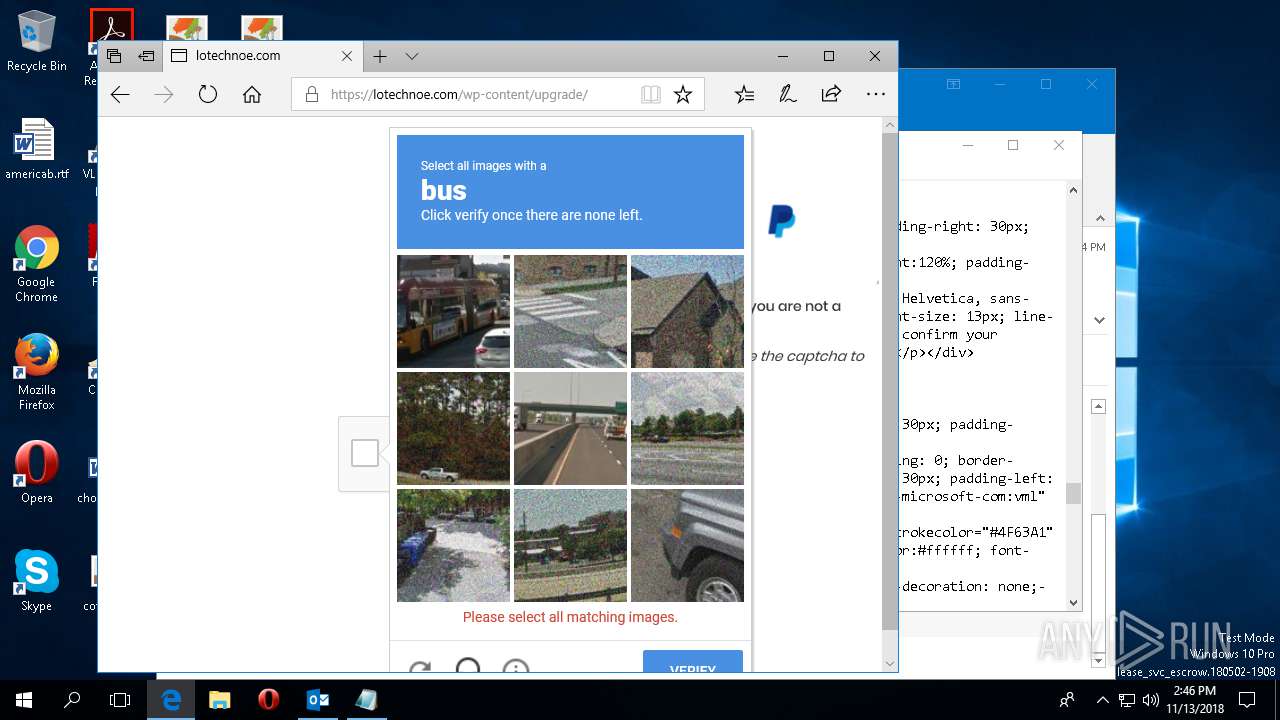Switch to Outlook on the taskbar
Screen dimensions: 1280x720
[317, 700]
